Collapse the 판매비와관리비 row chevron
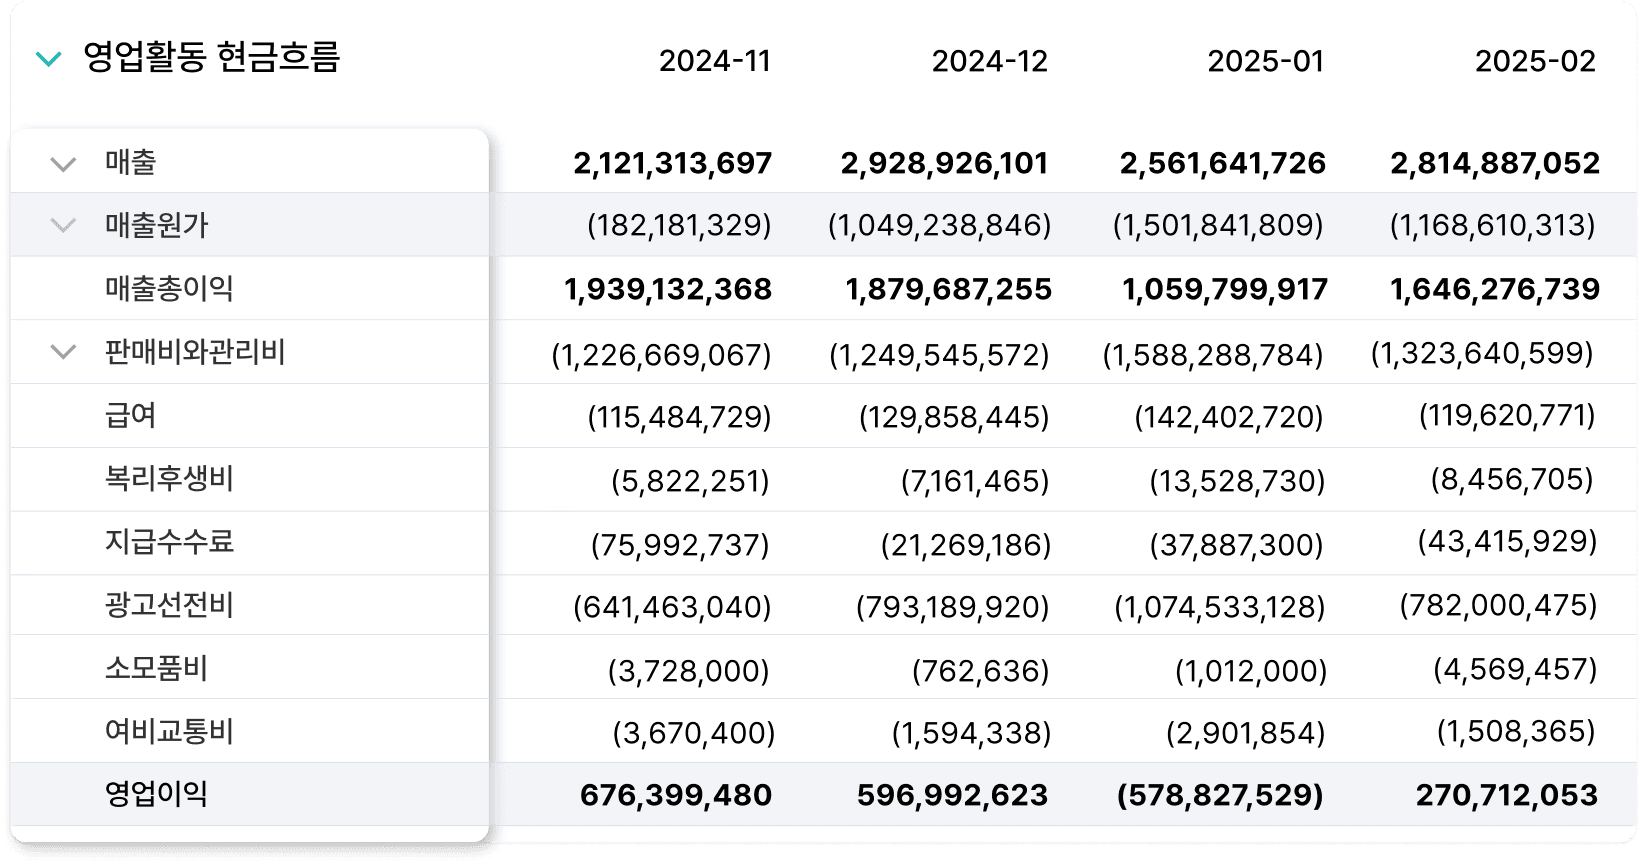The image size is (1640, 864). pos(63,352)
